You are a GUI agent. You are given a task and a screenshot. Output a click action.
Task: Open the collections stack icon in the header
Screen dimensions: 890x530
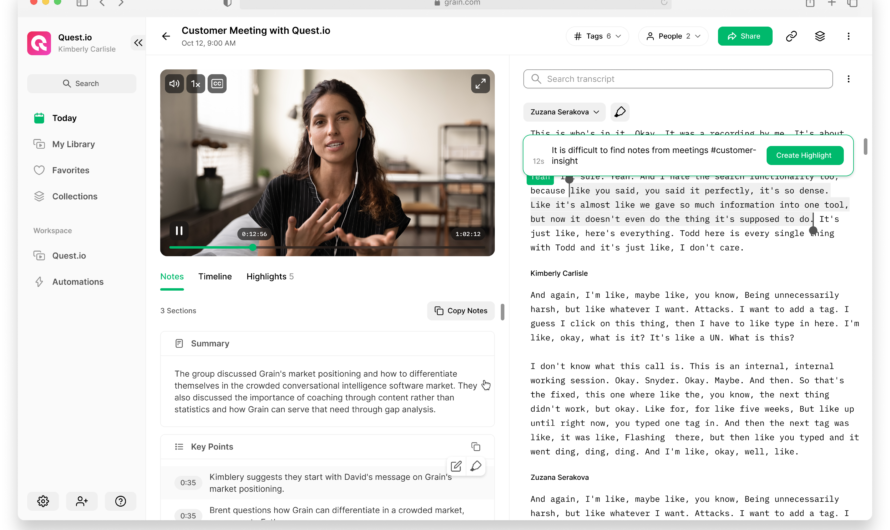[x=820, y=36]
